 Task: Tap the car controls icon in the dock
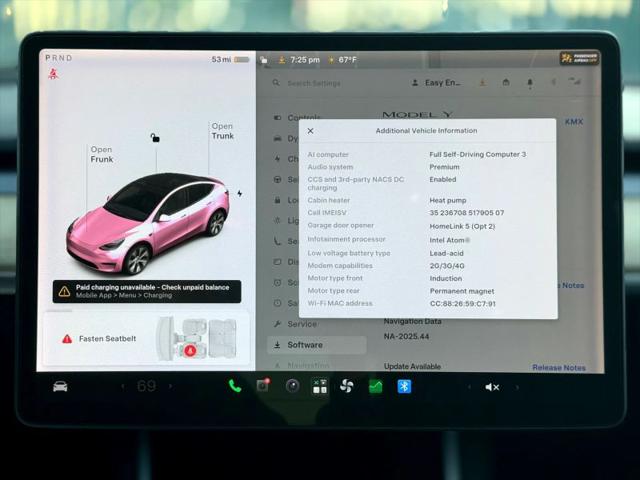point(60,386)
